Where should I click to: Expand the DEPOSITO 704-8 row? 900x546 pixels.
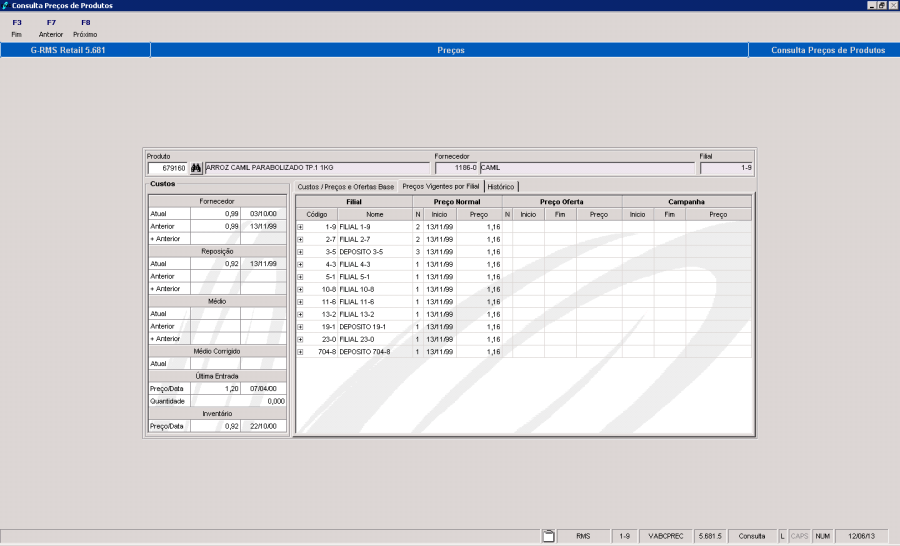300,352
